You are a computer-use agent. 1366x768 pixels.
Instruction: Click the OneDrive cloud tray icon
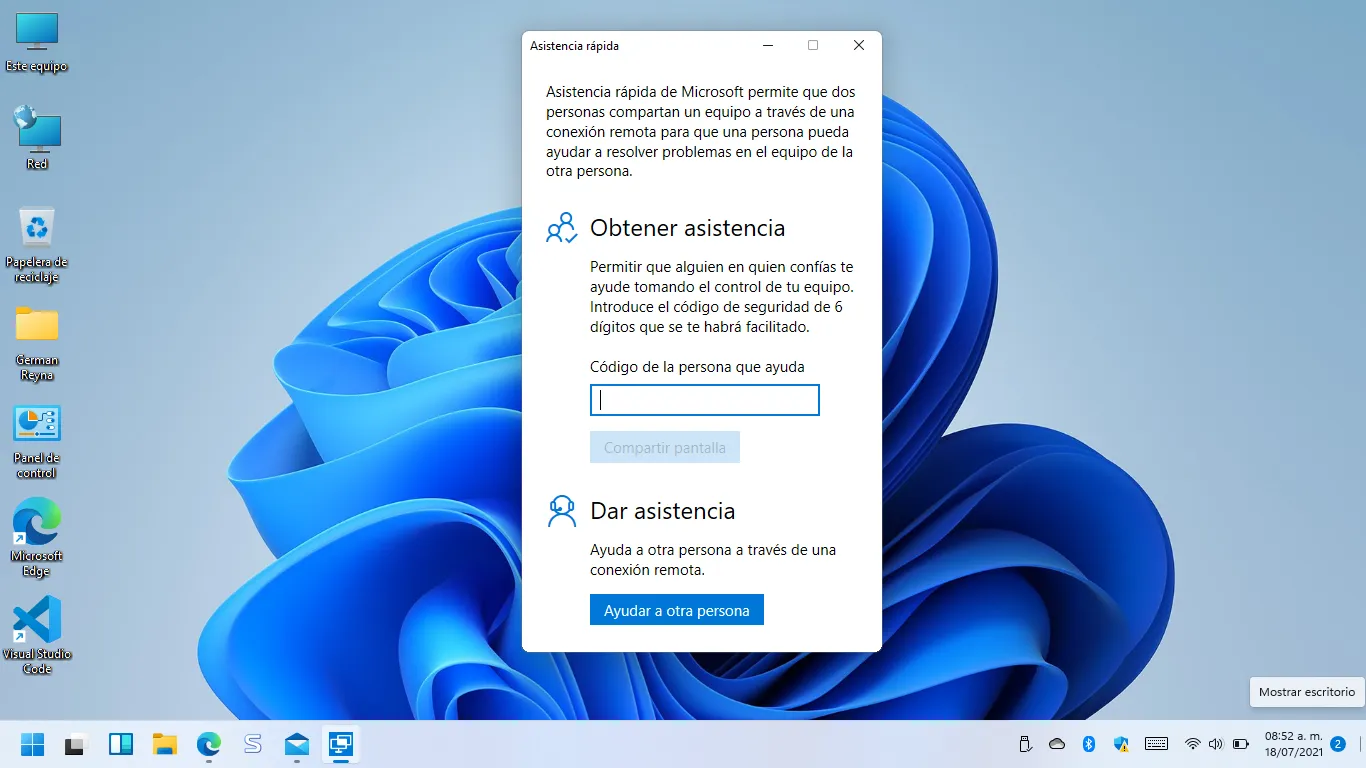[x=1057, y=744]
